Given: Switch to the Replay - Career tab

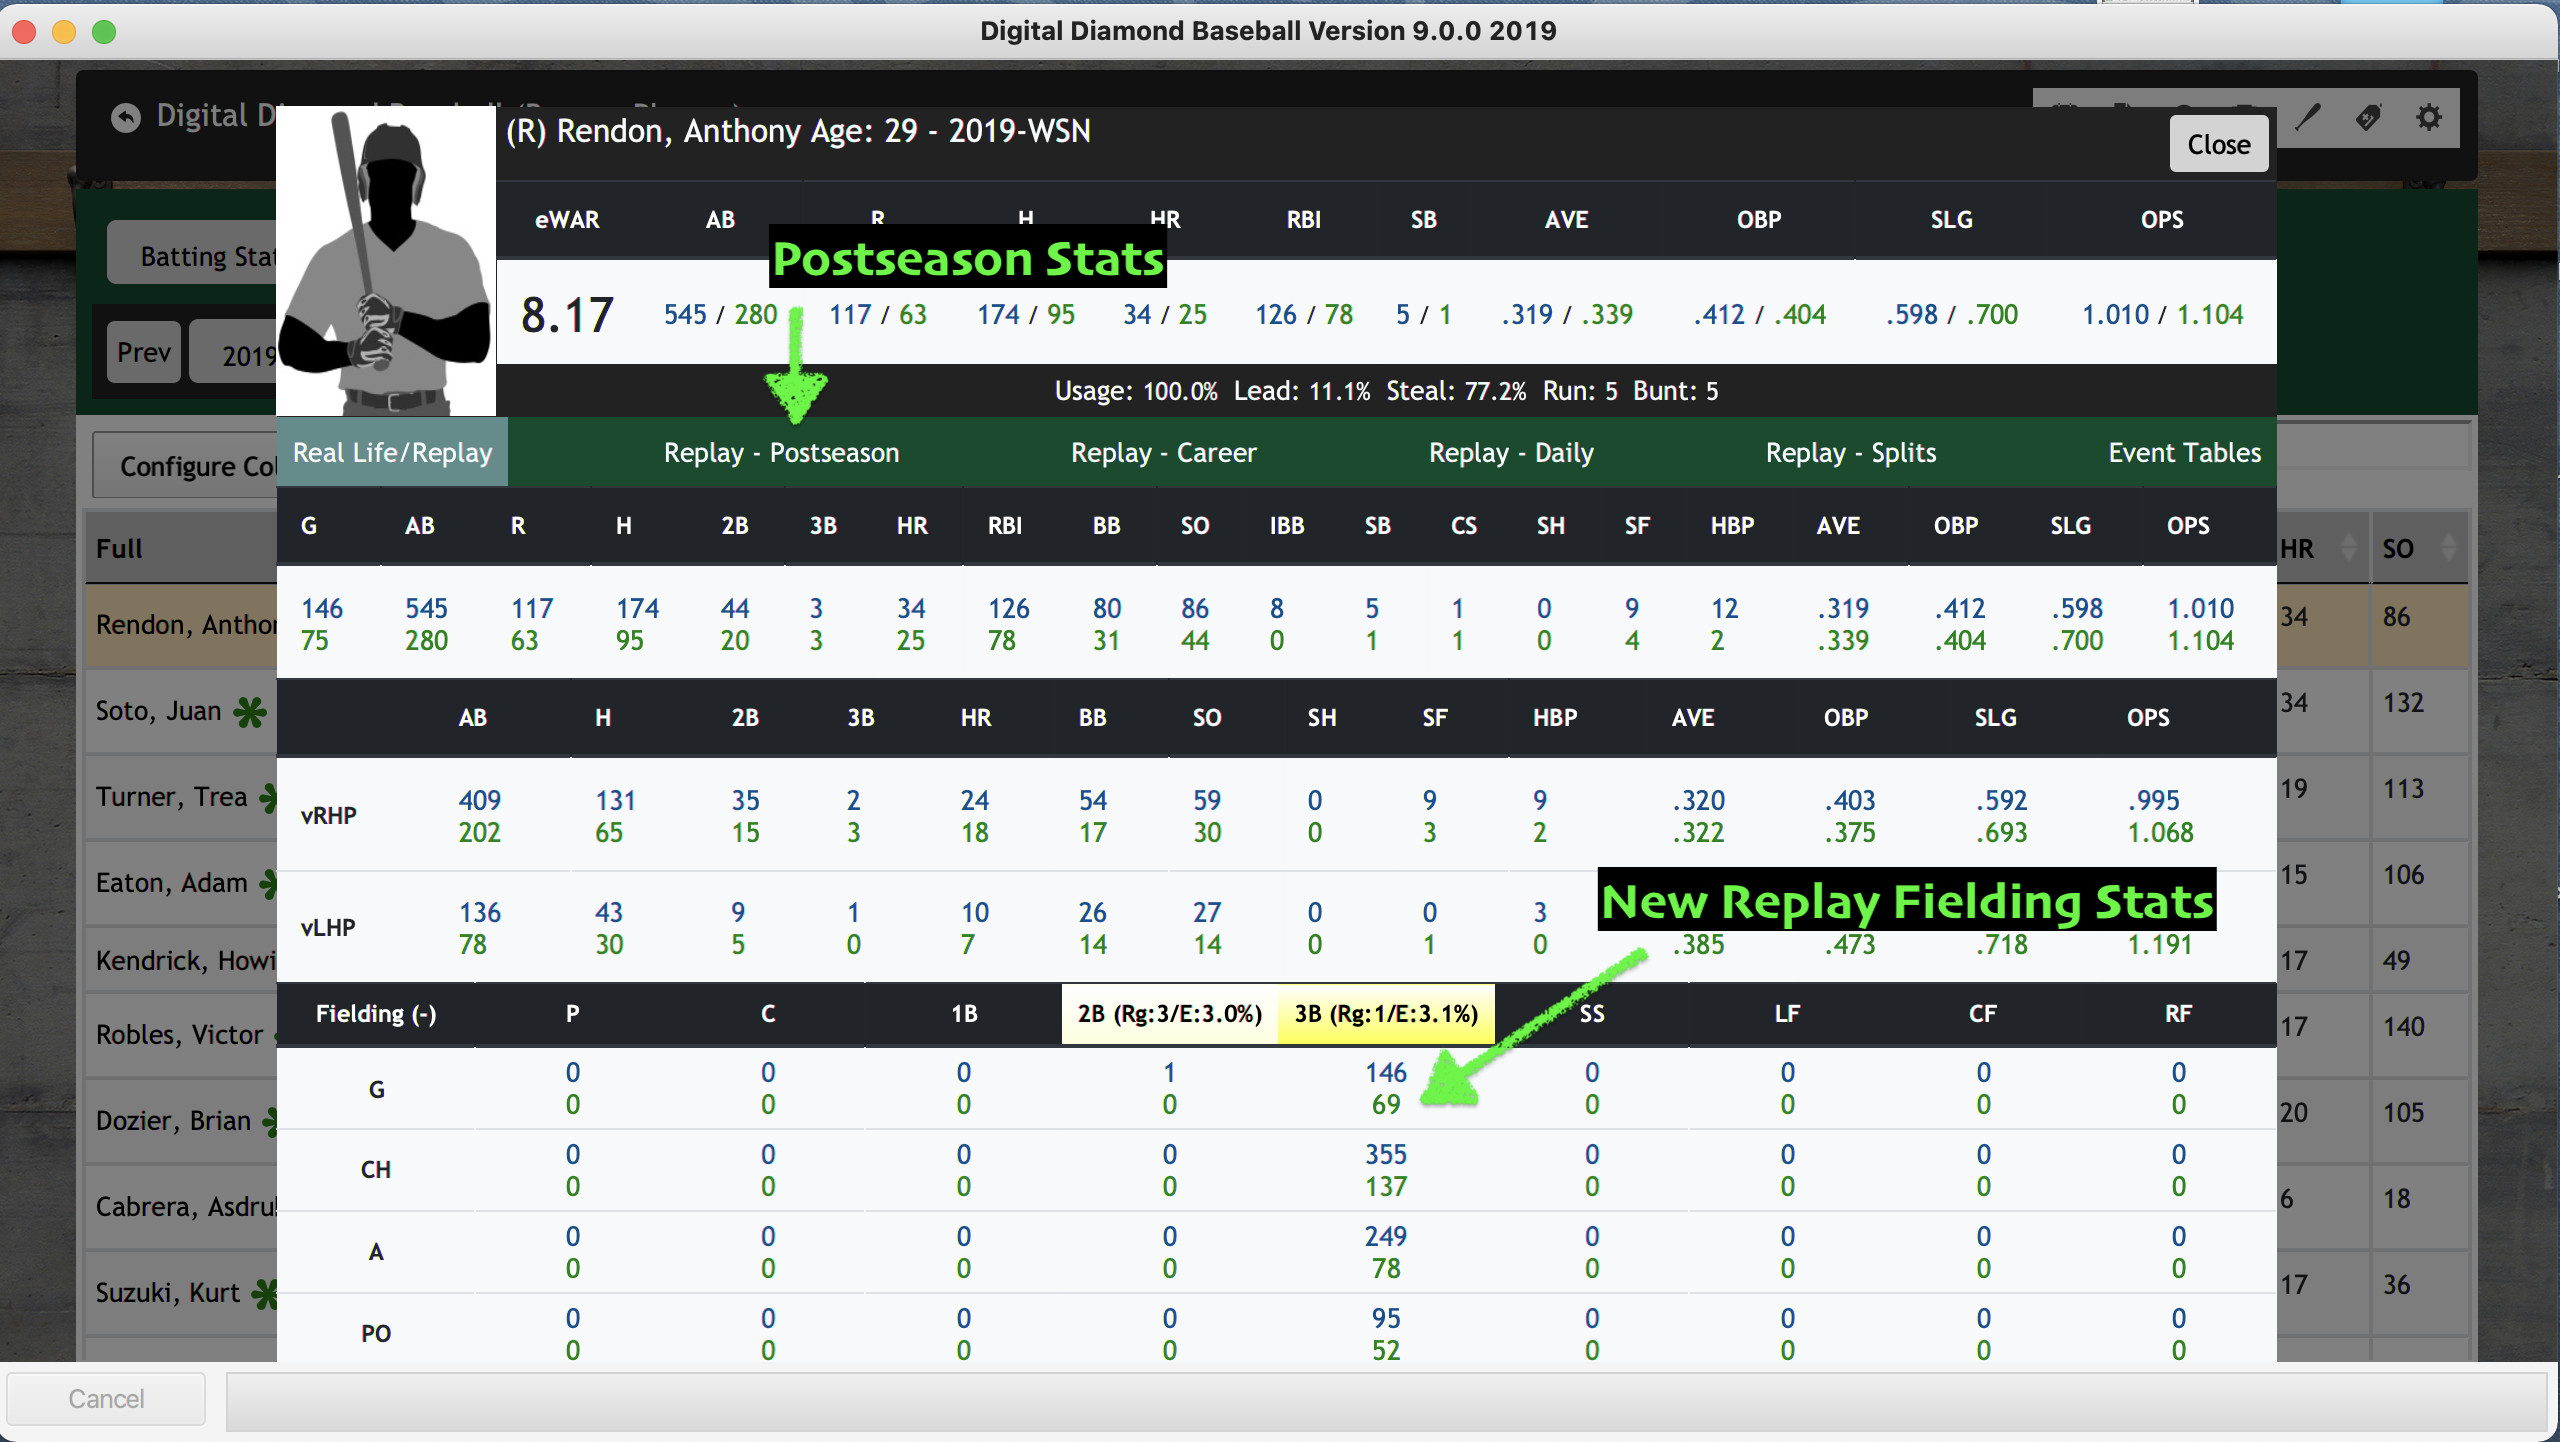Looking at the screenshot, I should point(1163,452).
